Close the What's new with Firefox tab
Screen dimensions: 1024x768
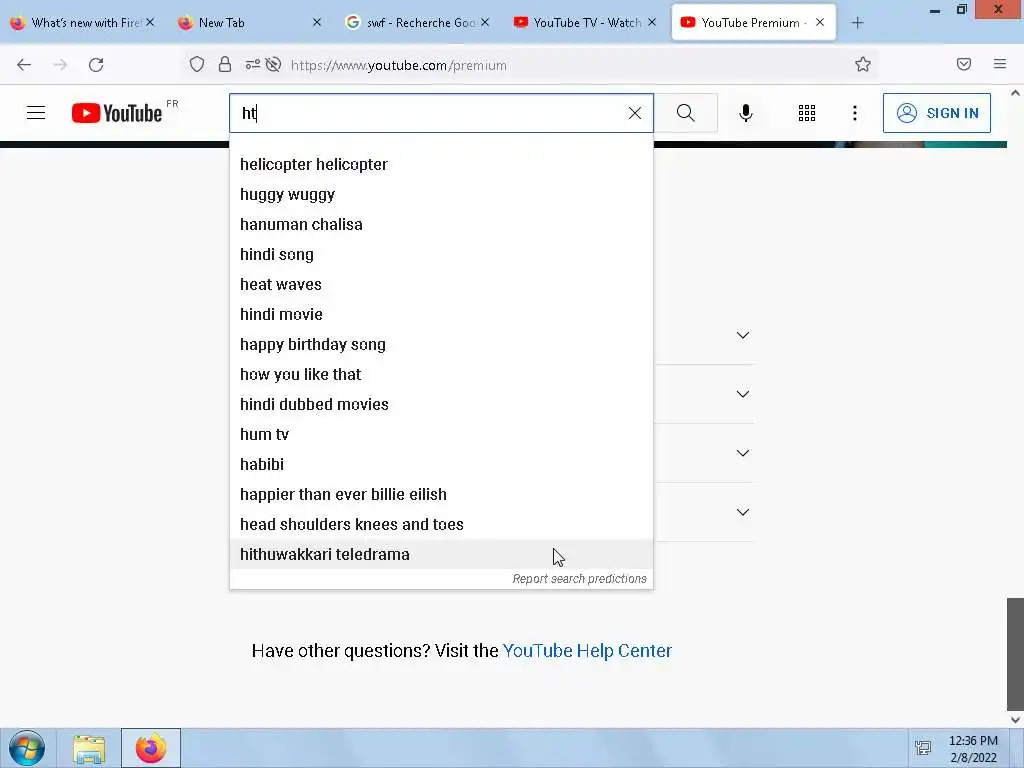point(150,22)
